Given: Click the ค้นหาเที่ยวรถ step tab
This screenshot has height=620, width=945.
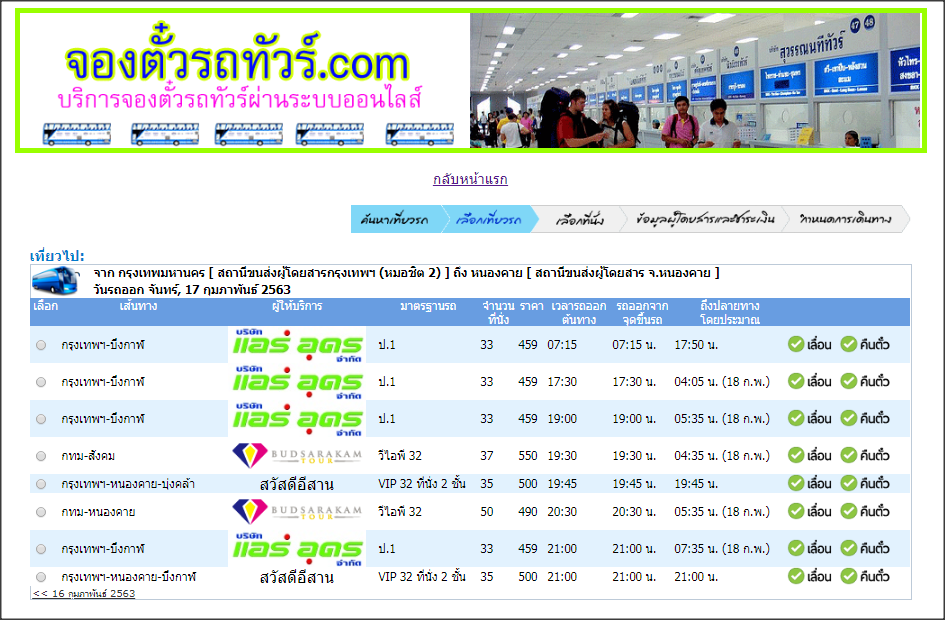Looking at the screenshot, I should (395, 219).
